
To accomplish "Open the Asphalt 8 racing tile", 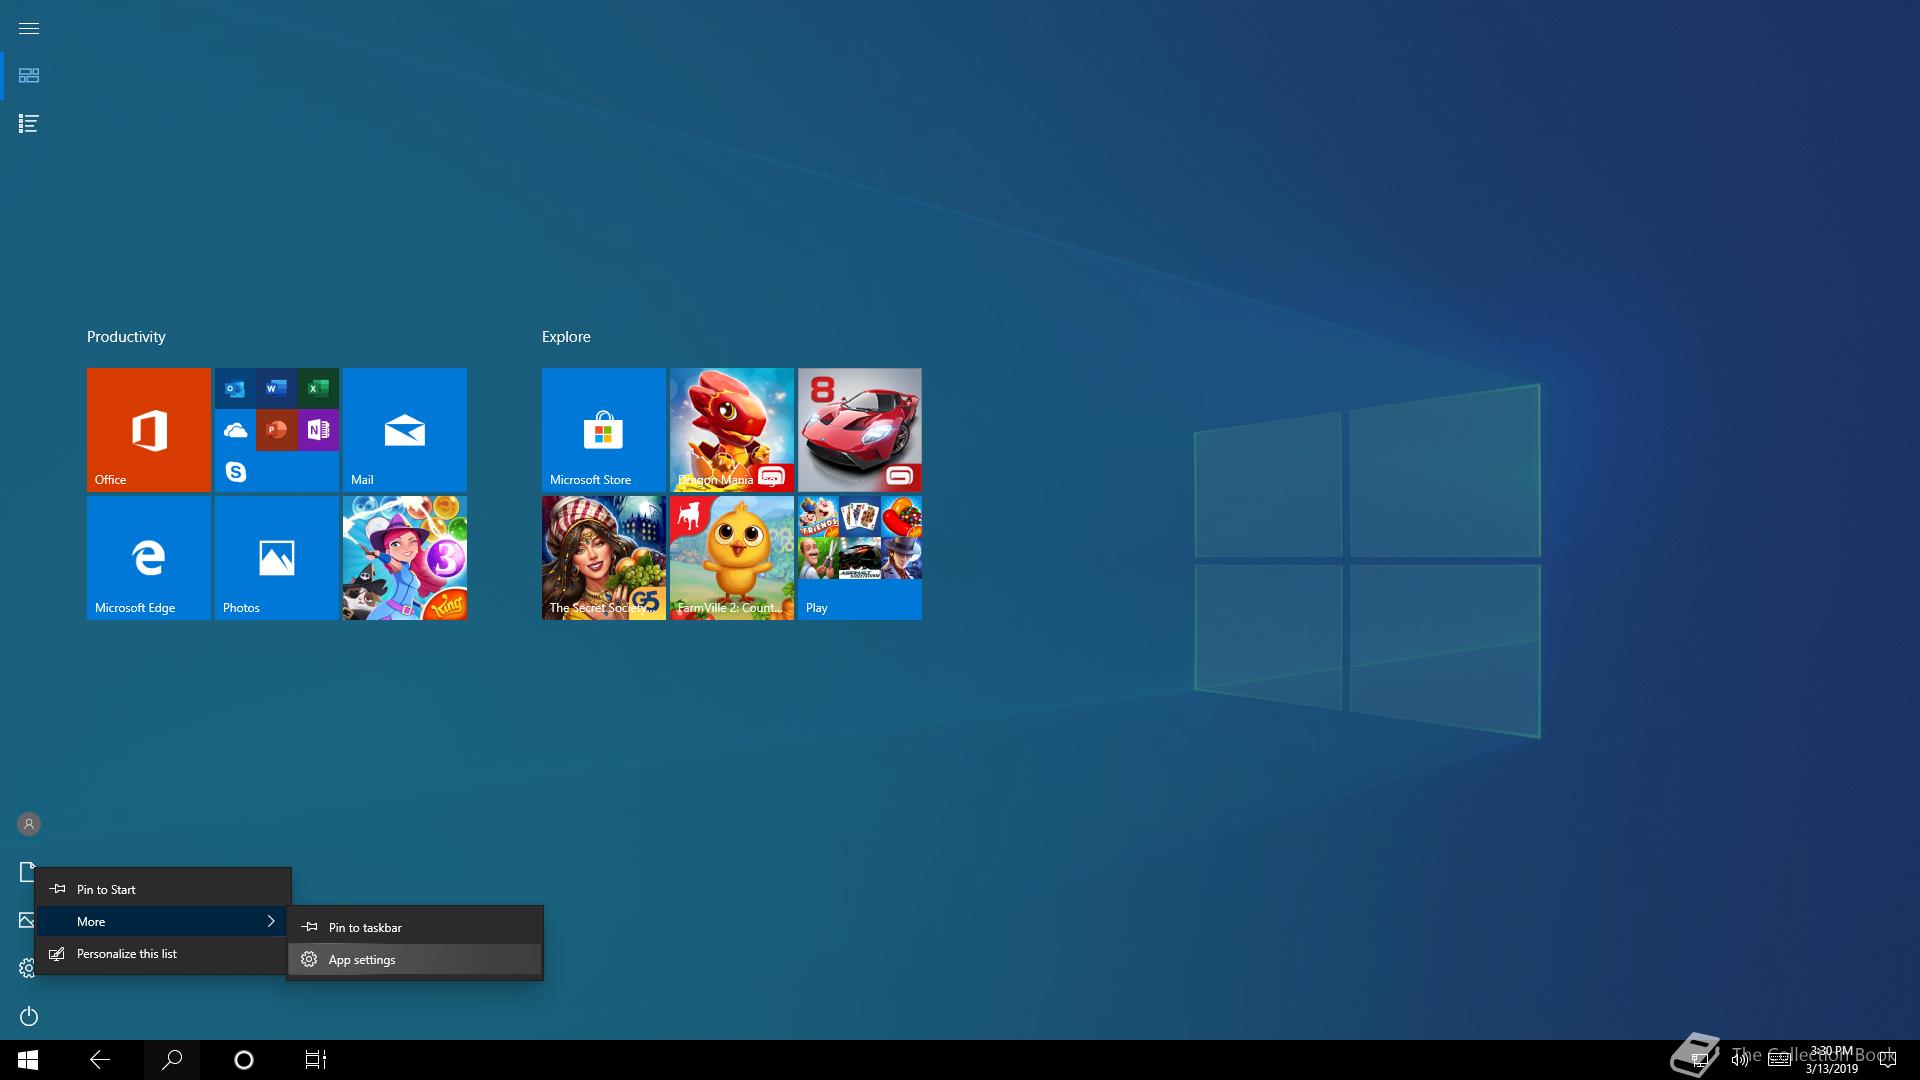I will point(860,430).
